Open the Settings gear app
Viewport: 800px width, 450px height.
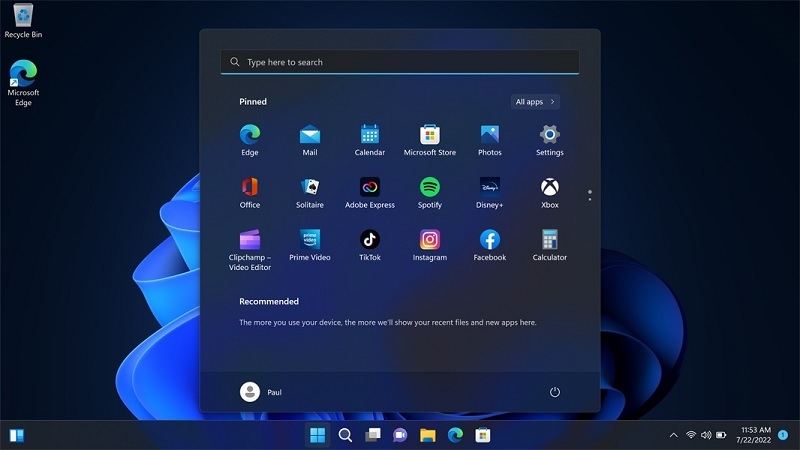pyautogui.click(x=549, y=140)
